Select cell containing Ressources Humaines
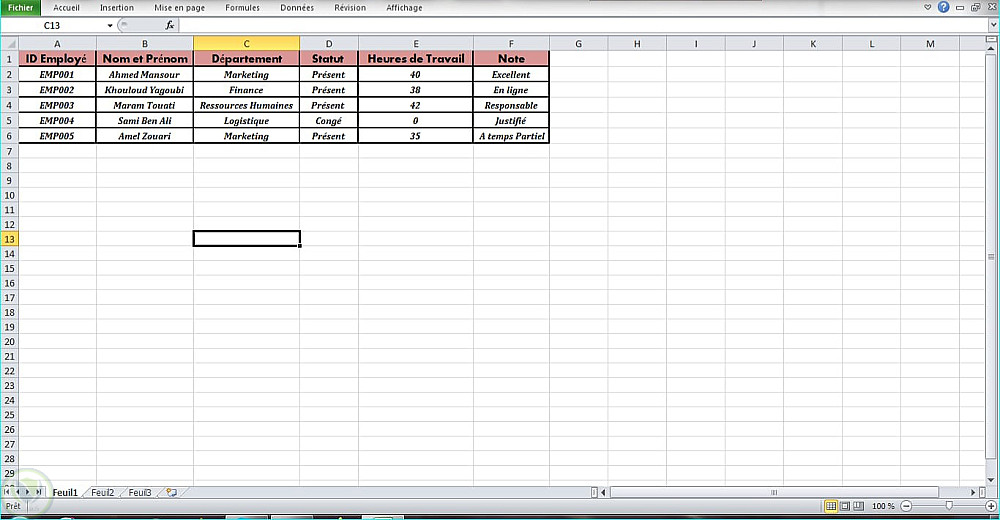The width and height of the screenshot is (1000, 520). tap(246, 105)
